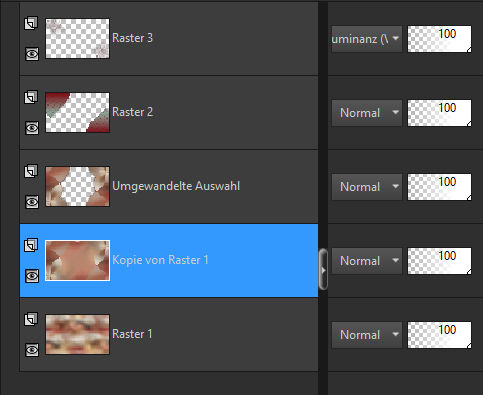Click layer type icon of Kopie von Raster 1
Screen dimensions: 483x395
[x=31, y=245]
